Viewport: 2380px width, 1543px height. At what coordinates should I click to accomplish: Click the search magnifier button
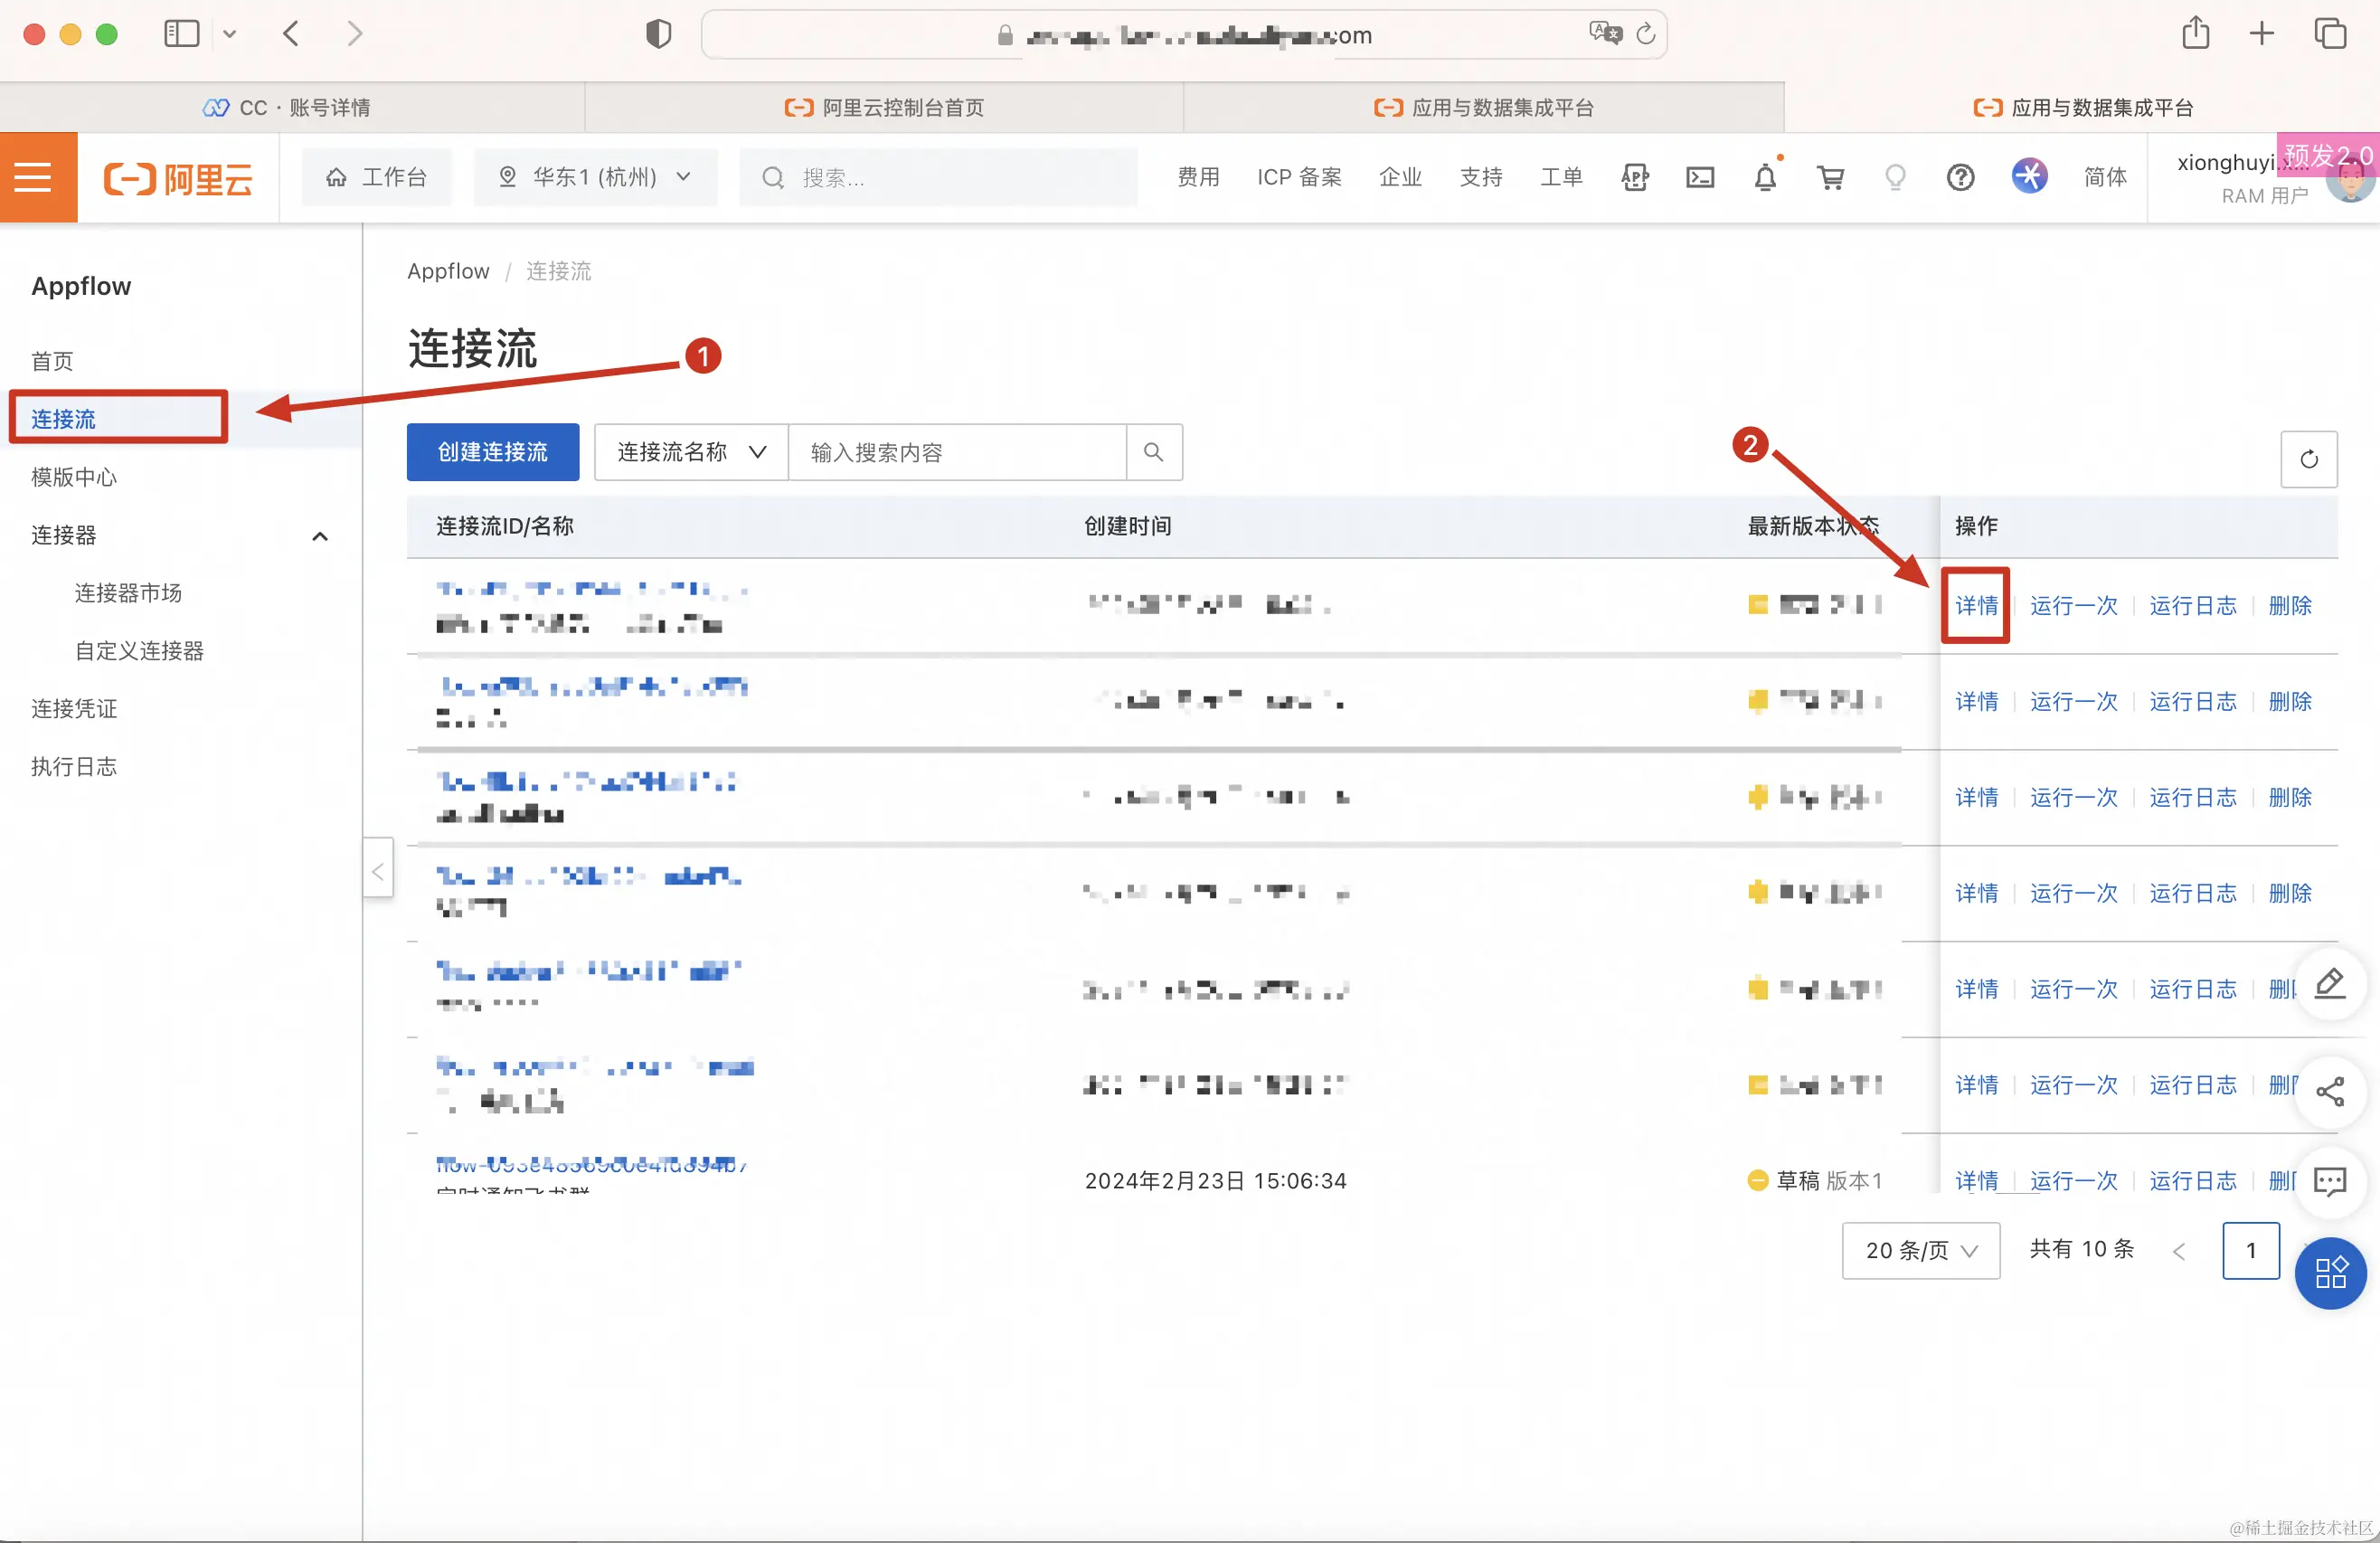1153,452
